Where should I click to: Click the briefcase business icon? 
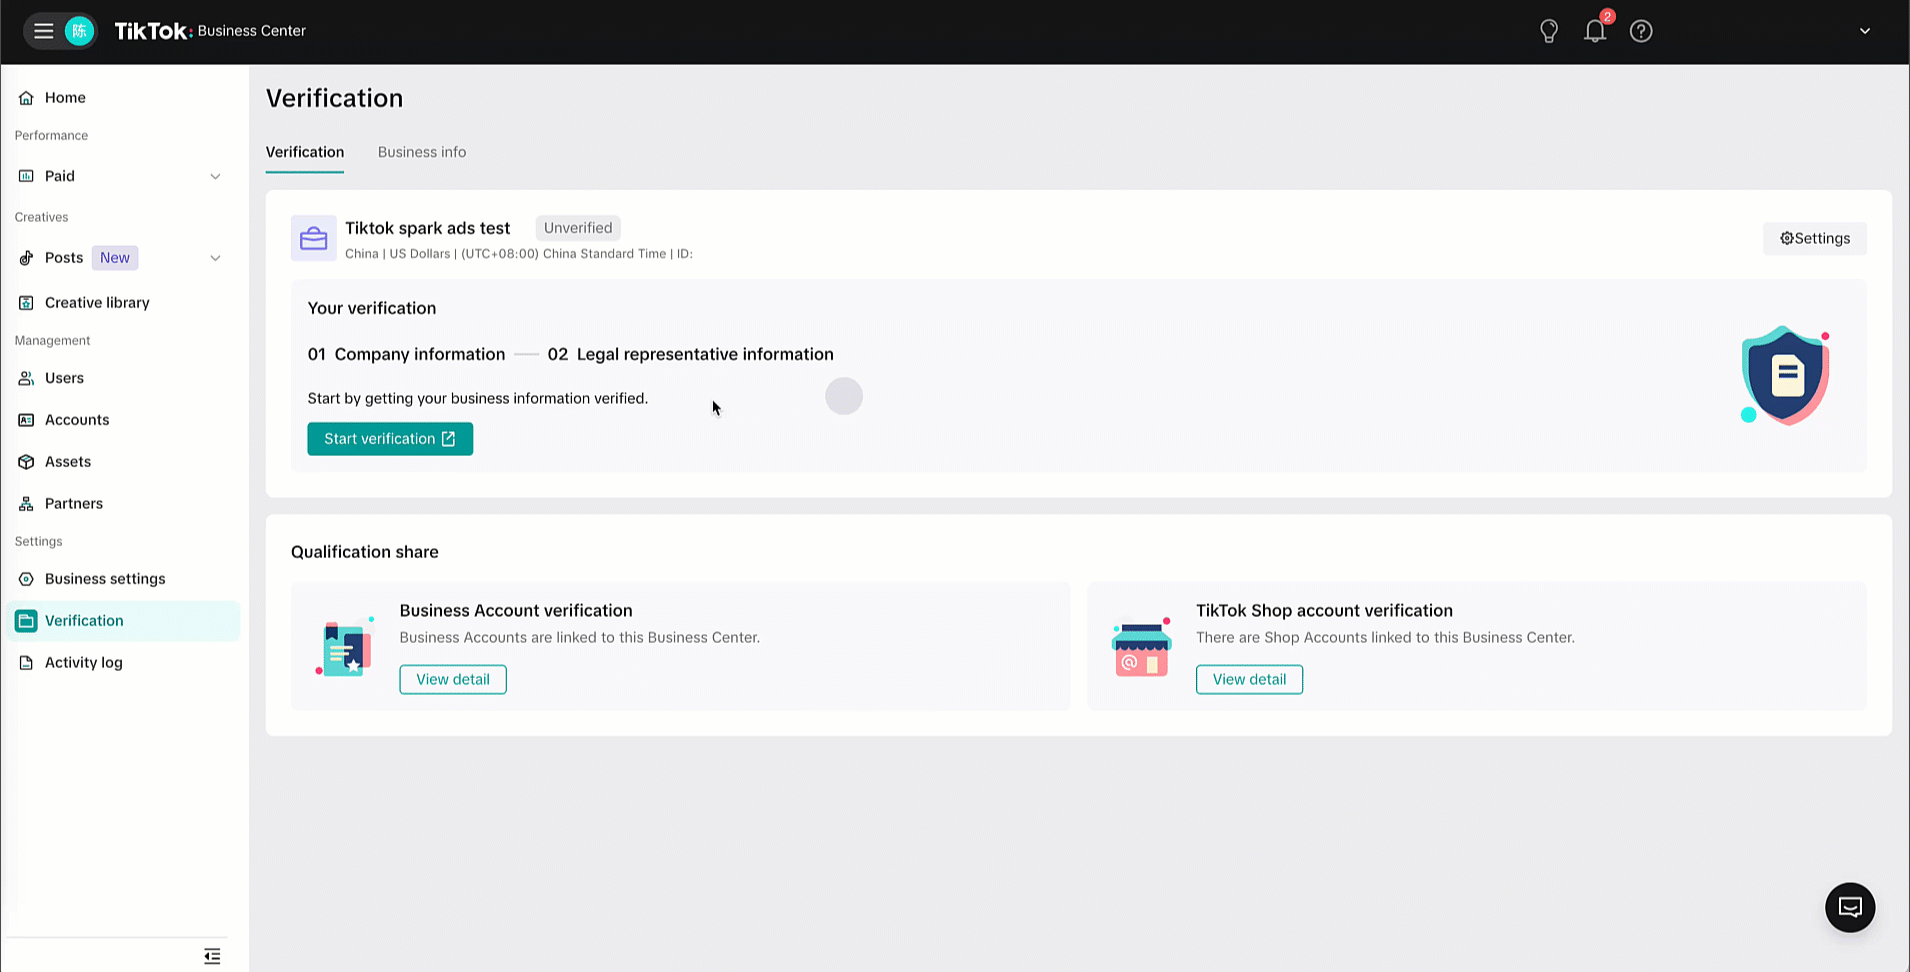pyautogui.click(x=313, y=239)
